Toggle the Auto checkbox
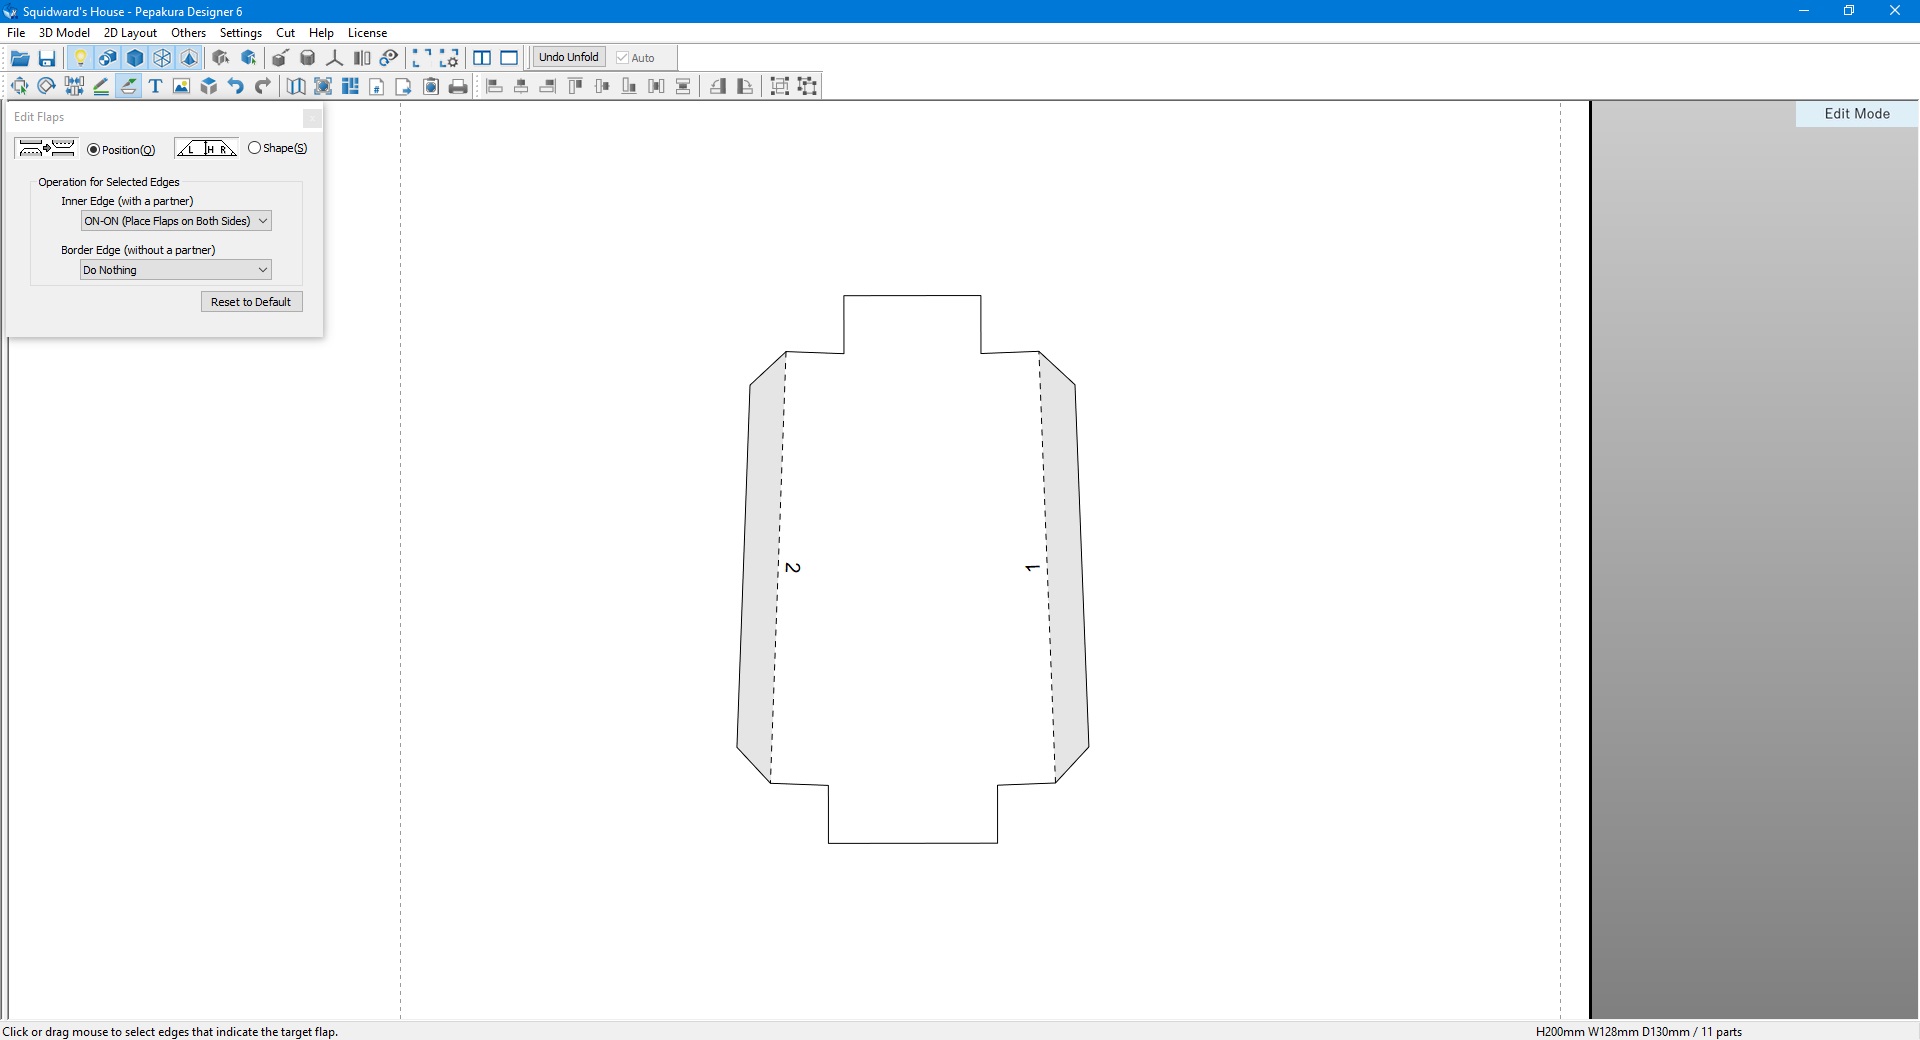1920x1040 pixels. point(622,58)
